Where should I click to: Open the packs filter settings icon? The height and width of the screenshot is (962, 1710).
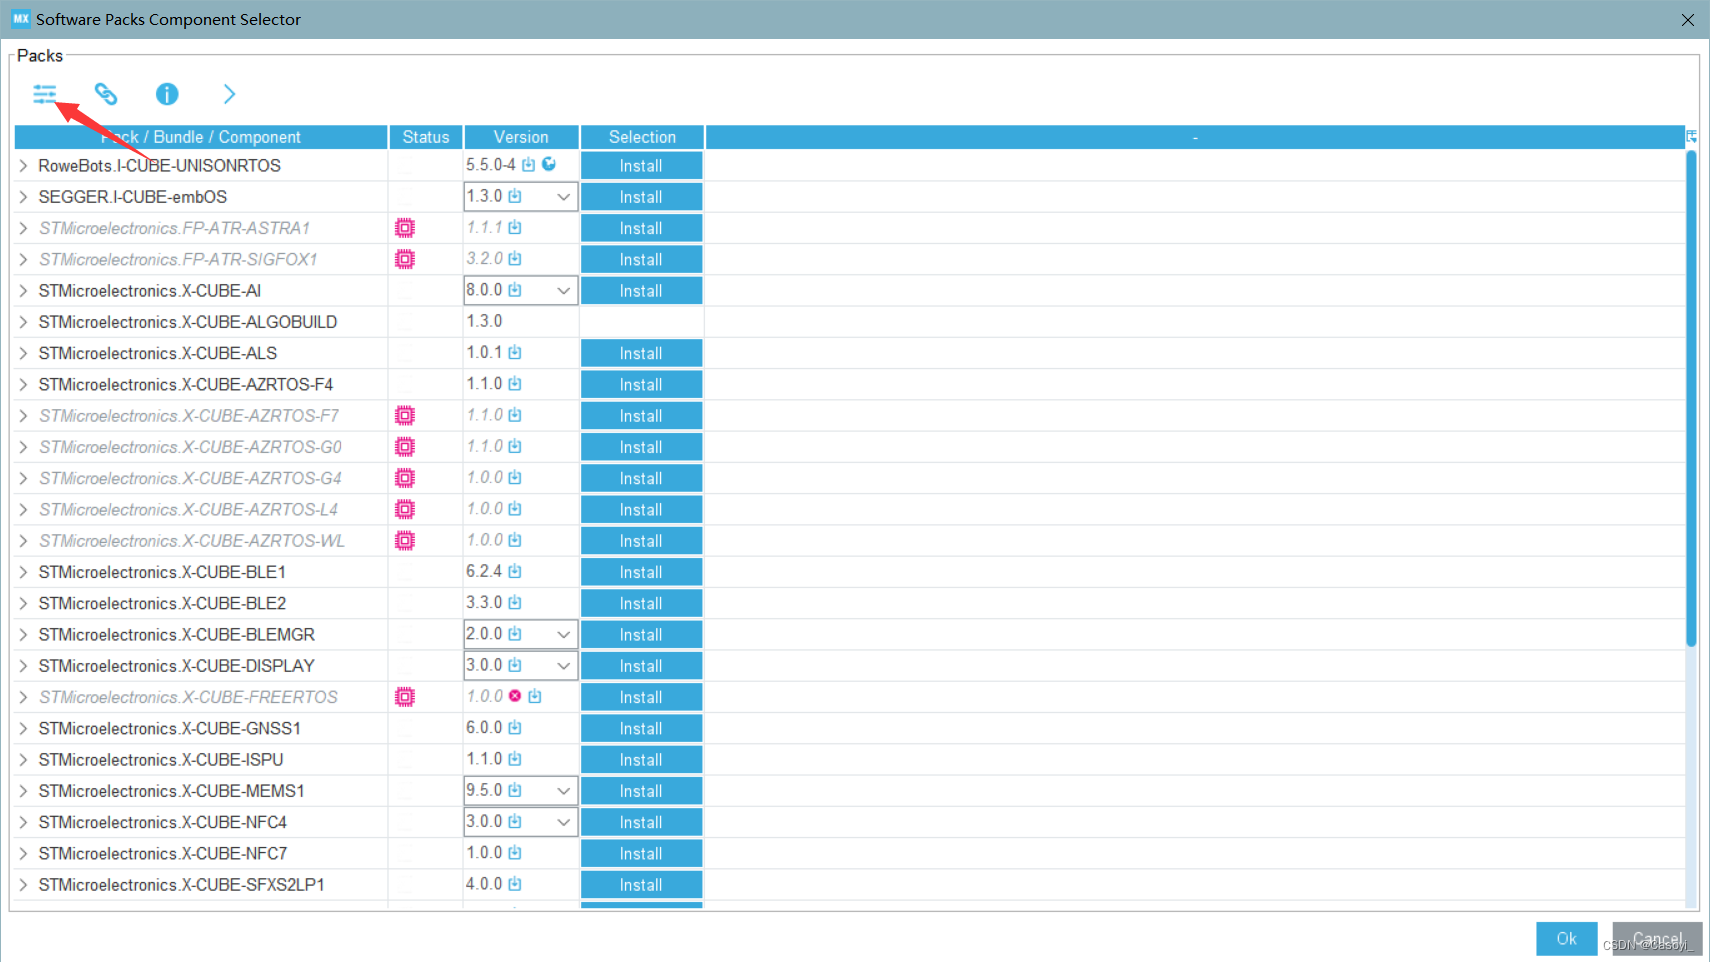(44, 94)
